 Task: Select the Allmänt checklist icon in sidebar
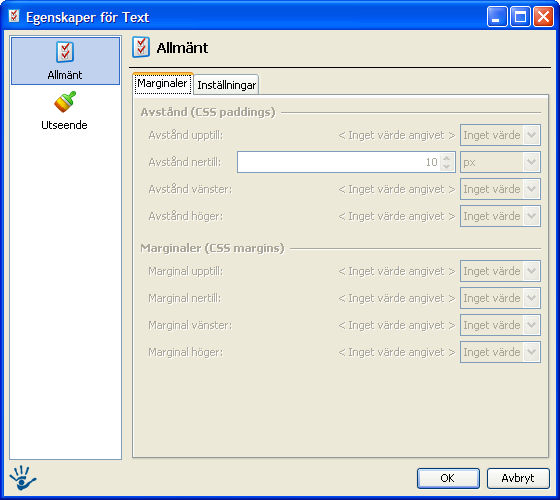(x=65, y=52)
